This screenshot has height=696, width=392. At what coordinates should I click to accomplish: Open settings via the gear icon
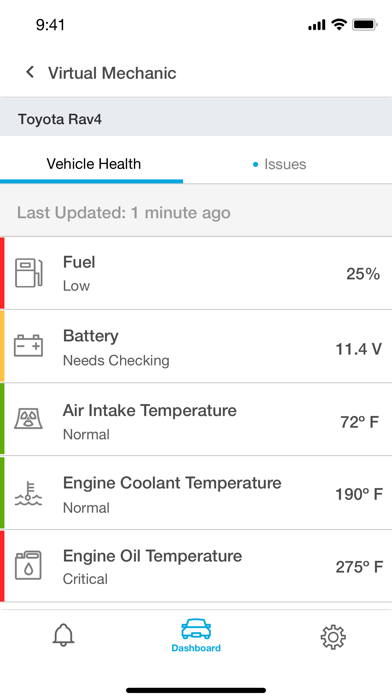(x=333, y=637)
